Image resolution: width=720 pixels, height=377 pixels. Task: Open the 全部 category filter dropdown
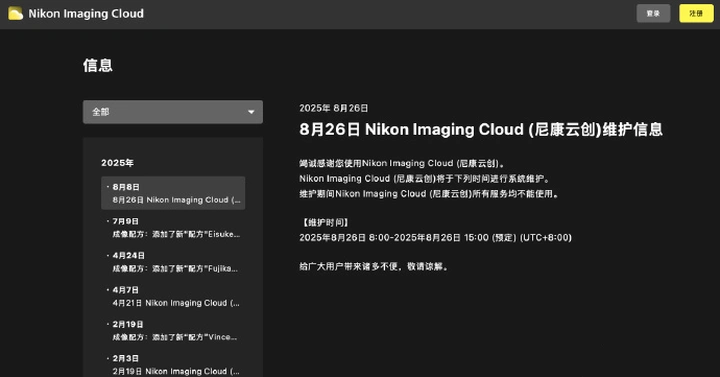[x=173, y=112]
